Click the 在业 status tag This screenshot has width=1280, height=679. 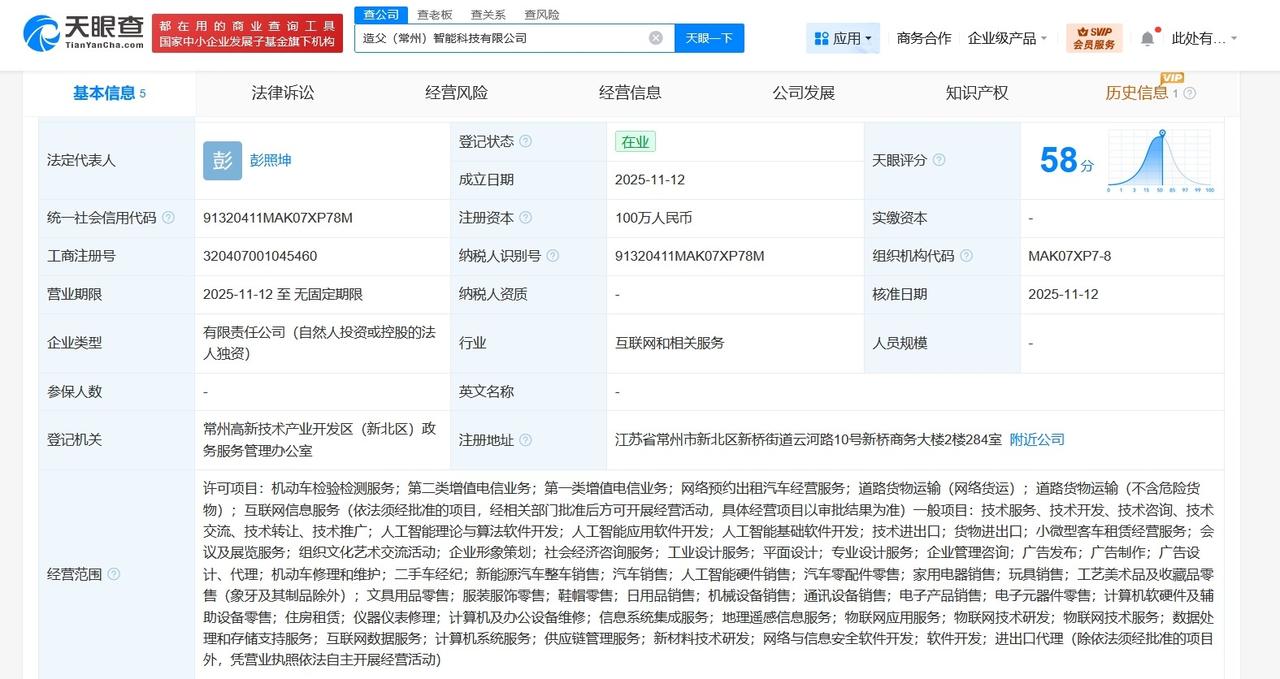click(x=636, y=141)
